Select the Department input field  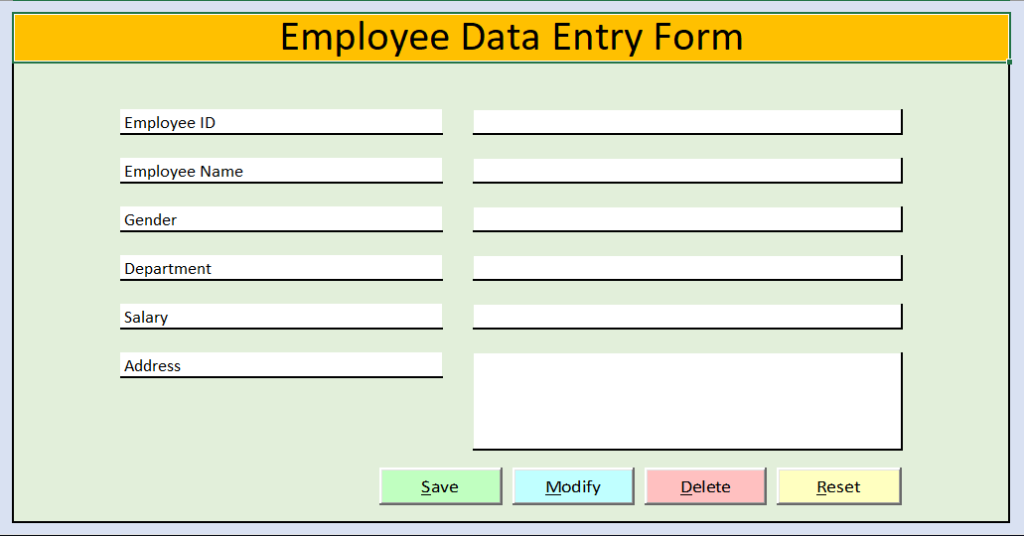point(688,268)
